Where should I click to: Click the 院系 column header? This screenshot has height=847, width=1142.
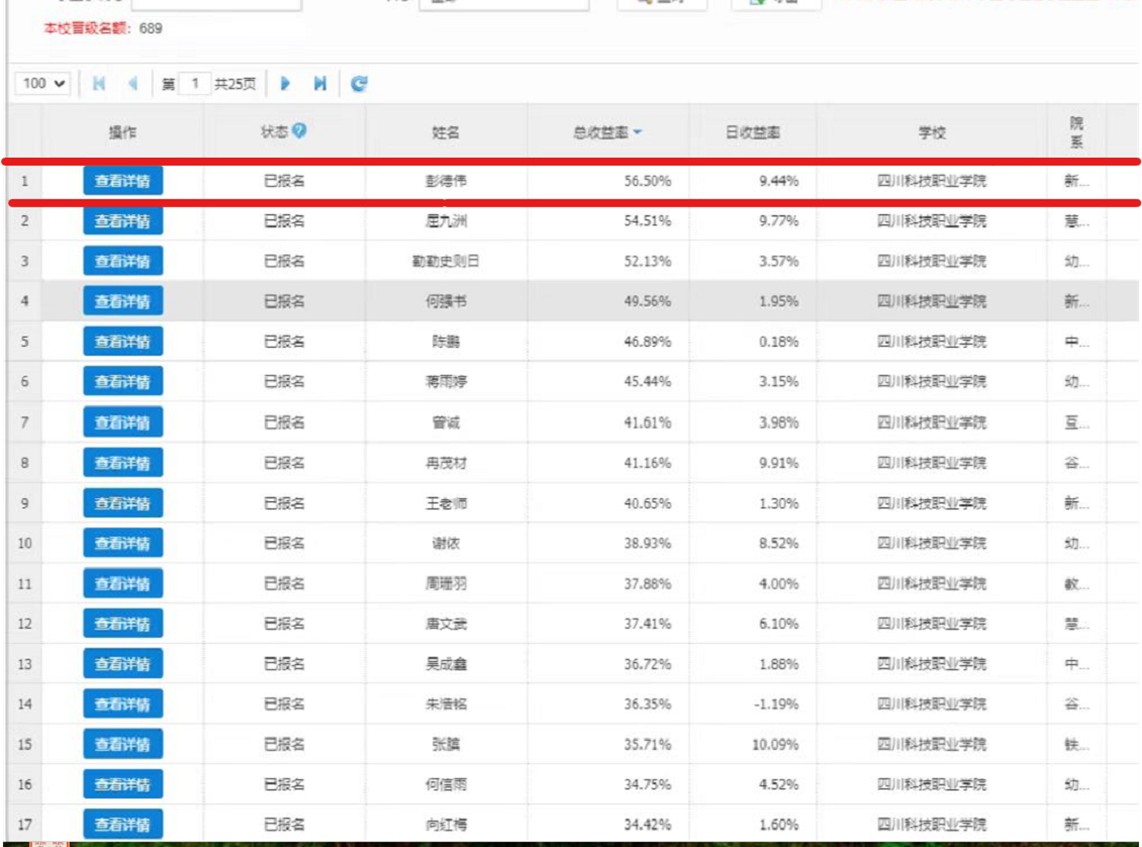click(1076, 133)
